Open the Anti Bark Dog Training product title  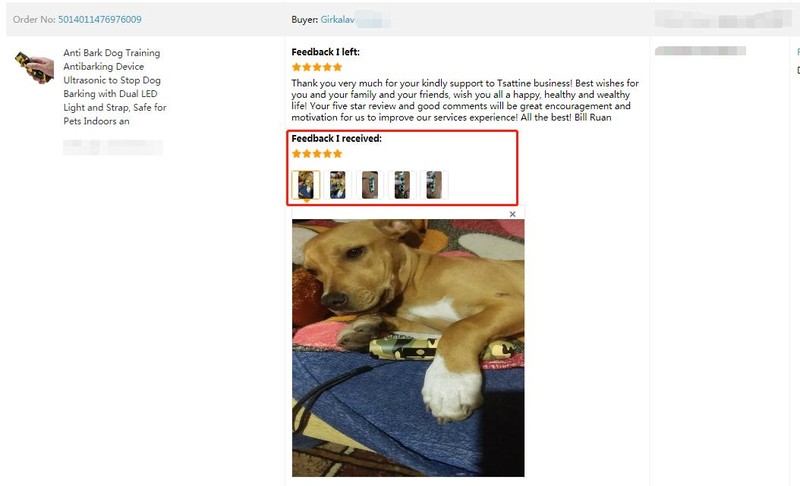(114, 87)
